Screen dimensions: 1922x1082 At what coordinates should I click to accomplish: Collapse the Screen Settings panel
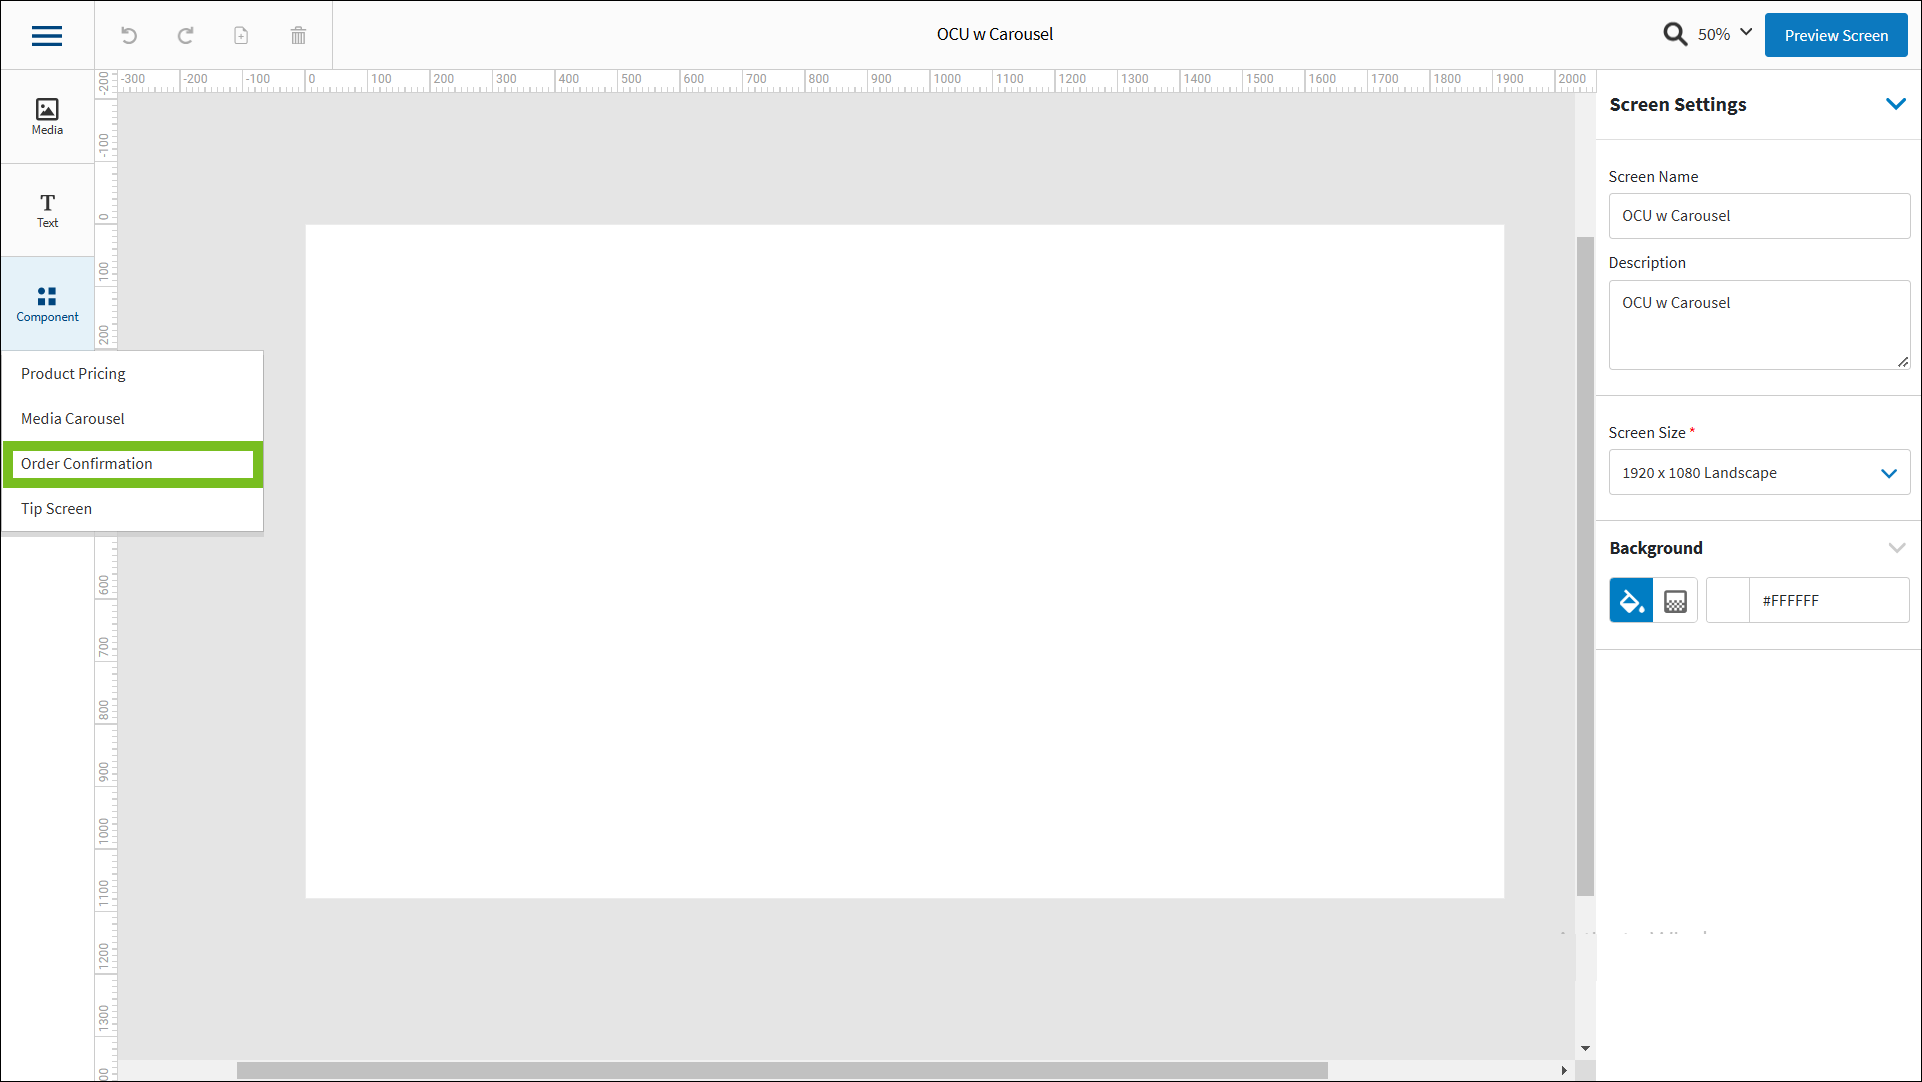pyautogui.click(x=1895, y=104)
